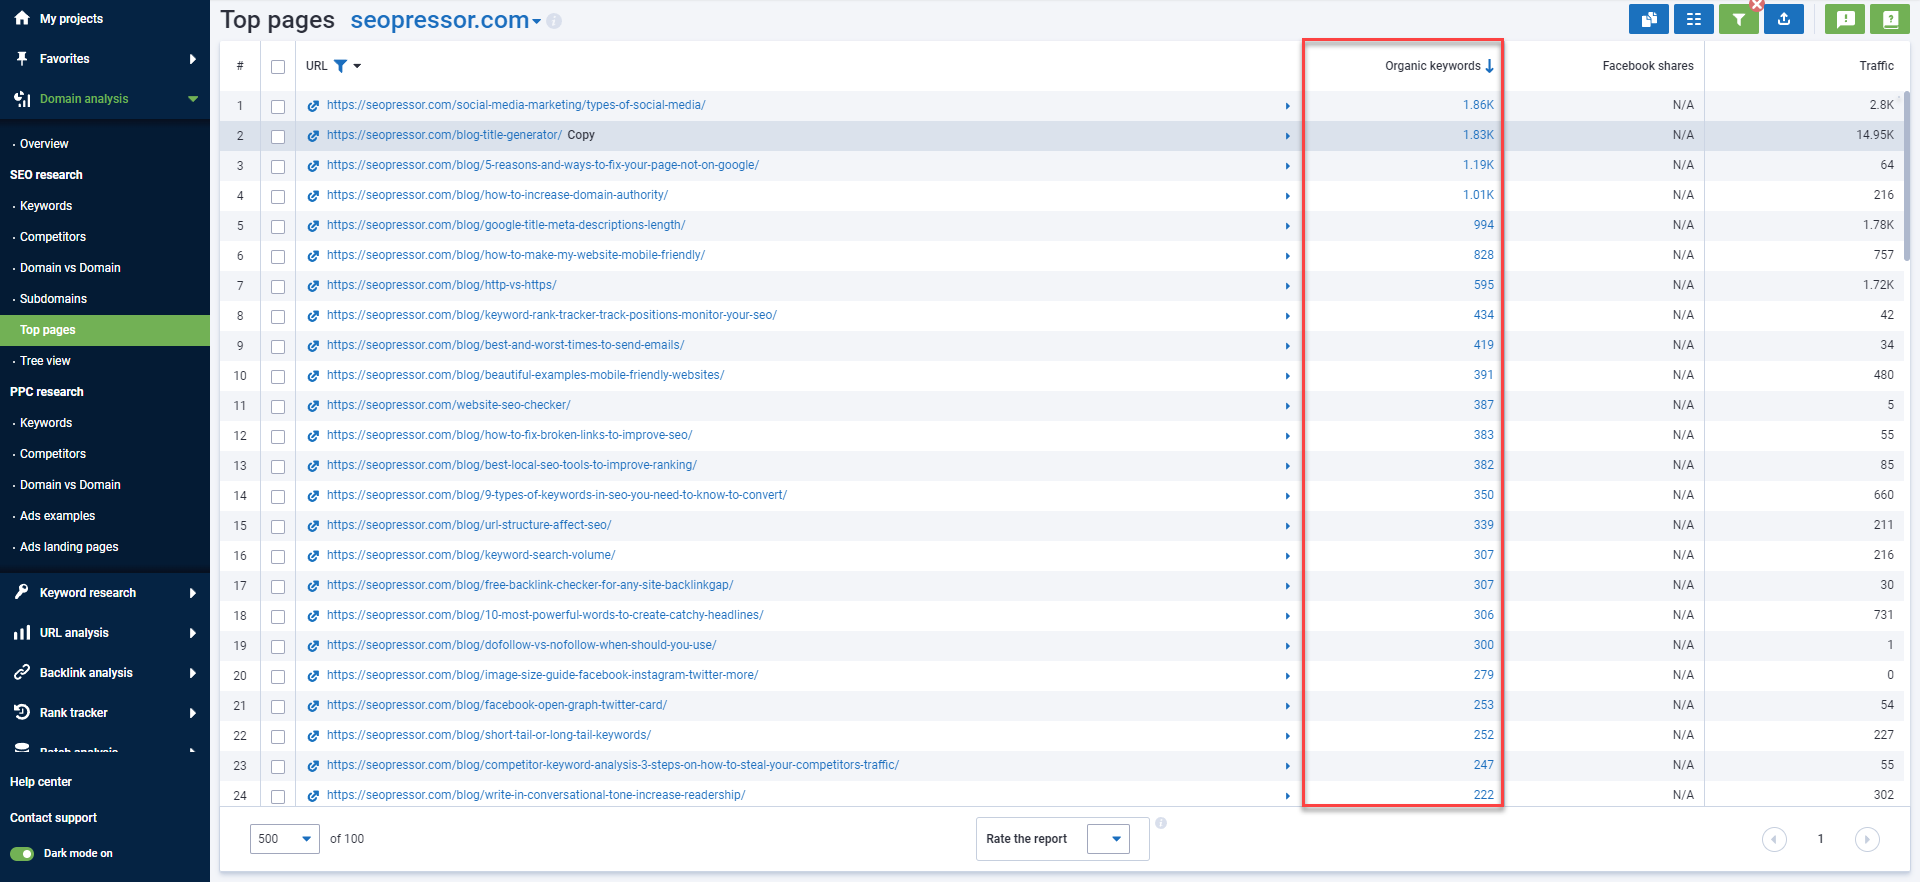Expand row arrow for types-of-social-media URL

click(1287, 106)
